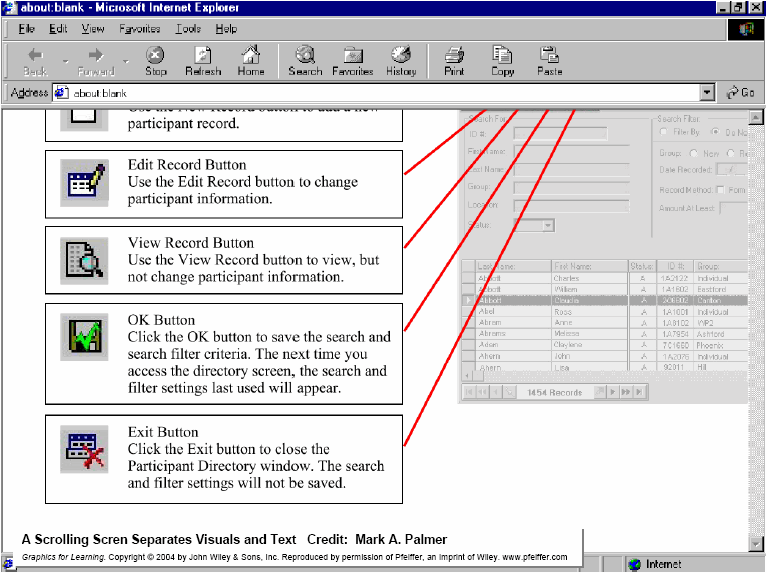Screen dimensions: 767x573
Task: Open the Favorites menu
Action: pyautogui.click(x=140, y=29)
